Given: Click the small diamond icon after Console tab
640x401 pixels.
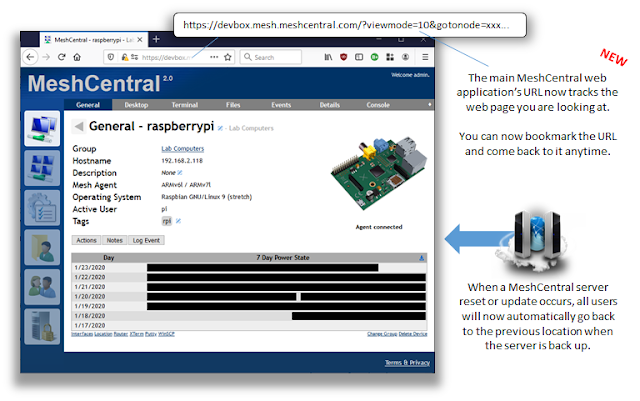Looking at the screenshot, I should pos(429,105).
